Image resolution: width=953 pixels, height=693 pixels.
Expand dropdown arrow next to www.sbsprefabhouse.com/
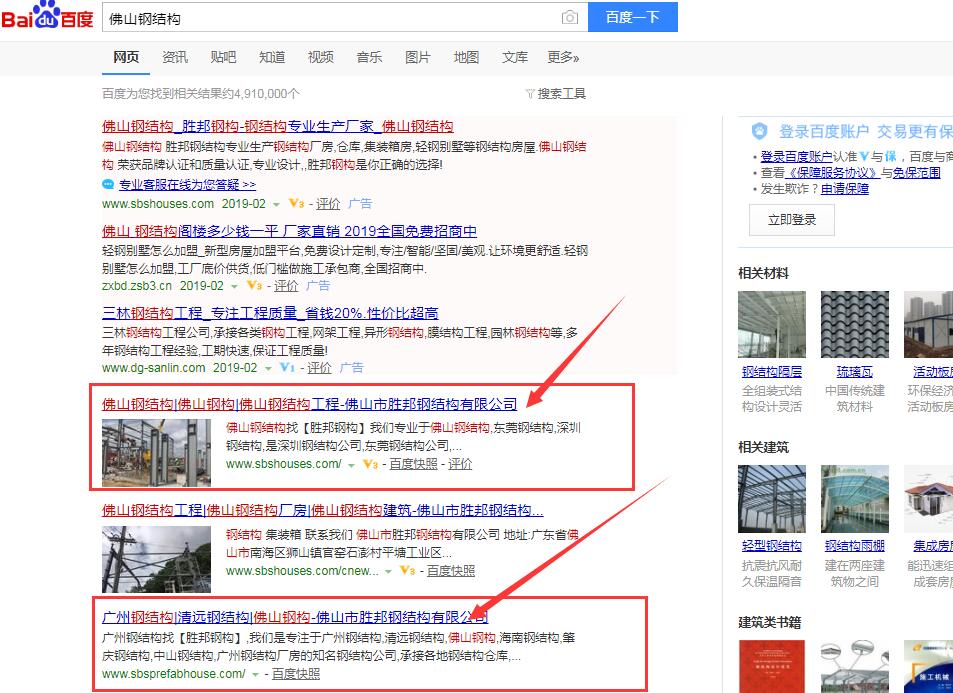tap(256, 674)
